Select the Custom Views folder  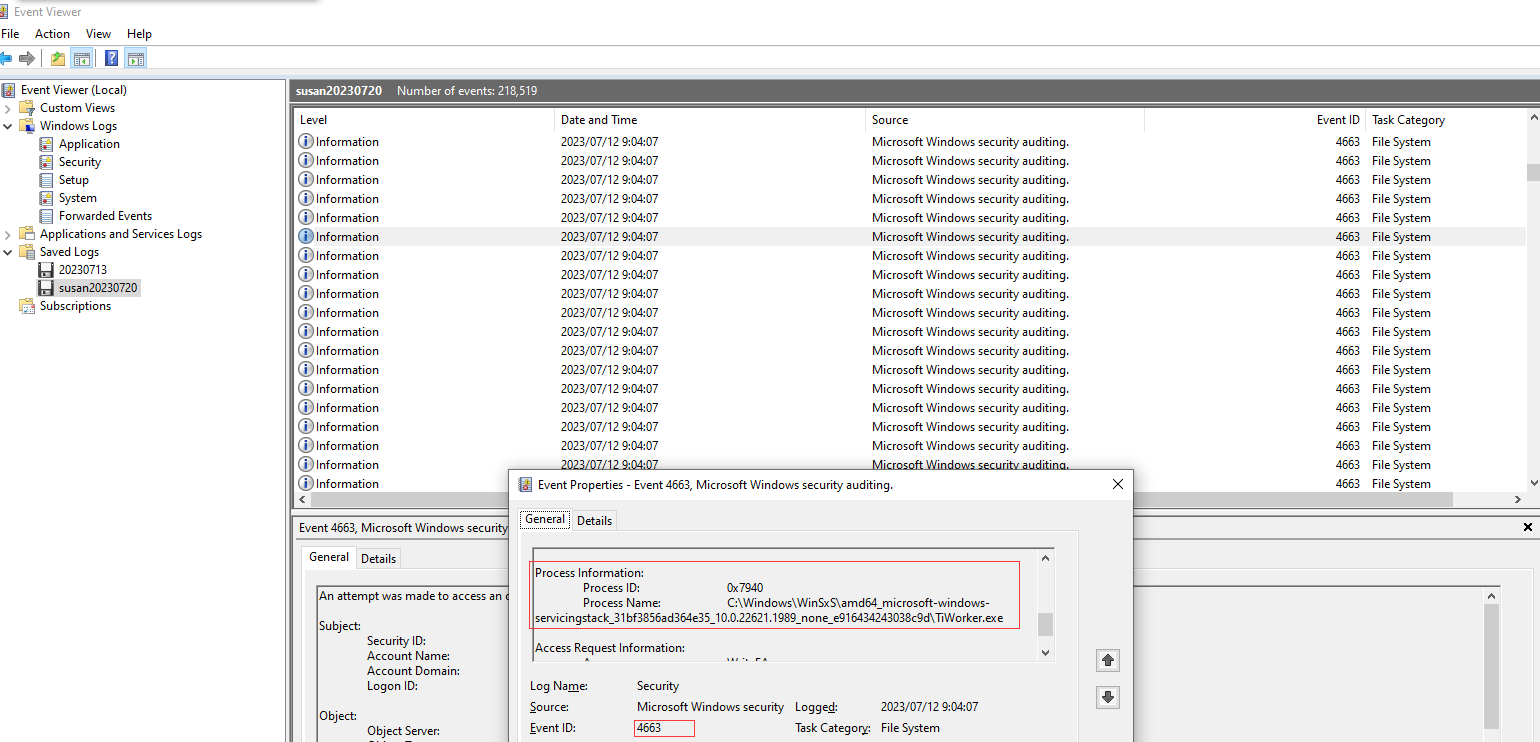coord(77,108)
